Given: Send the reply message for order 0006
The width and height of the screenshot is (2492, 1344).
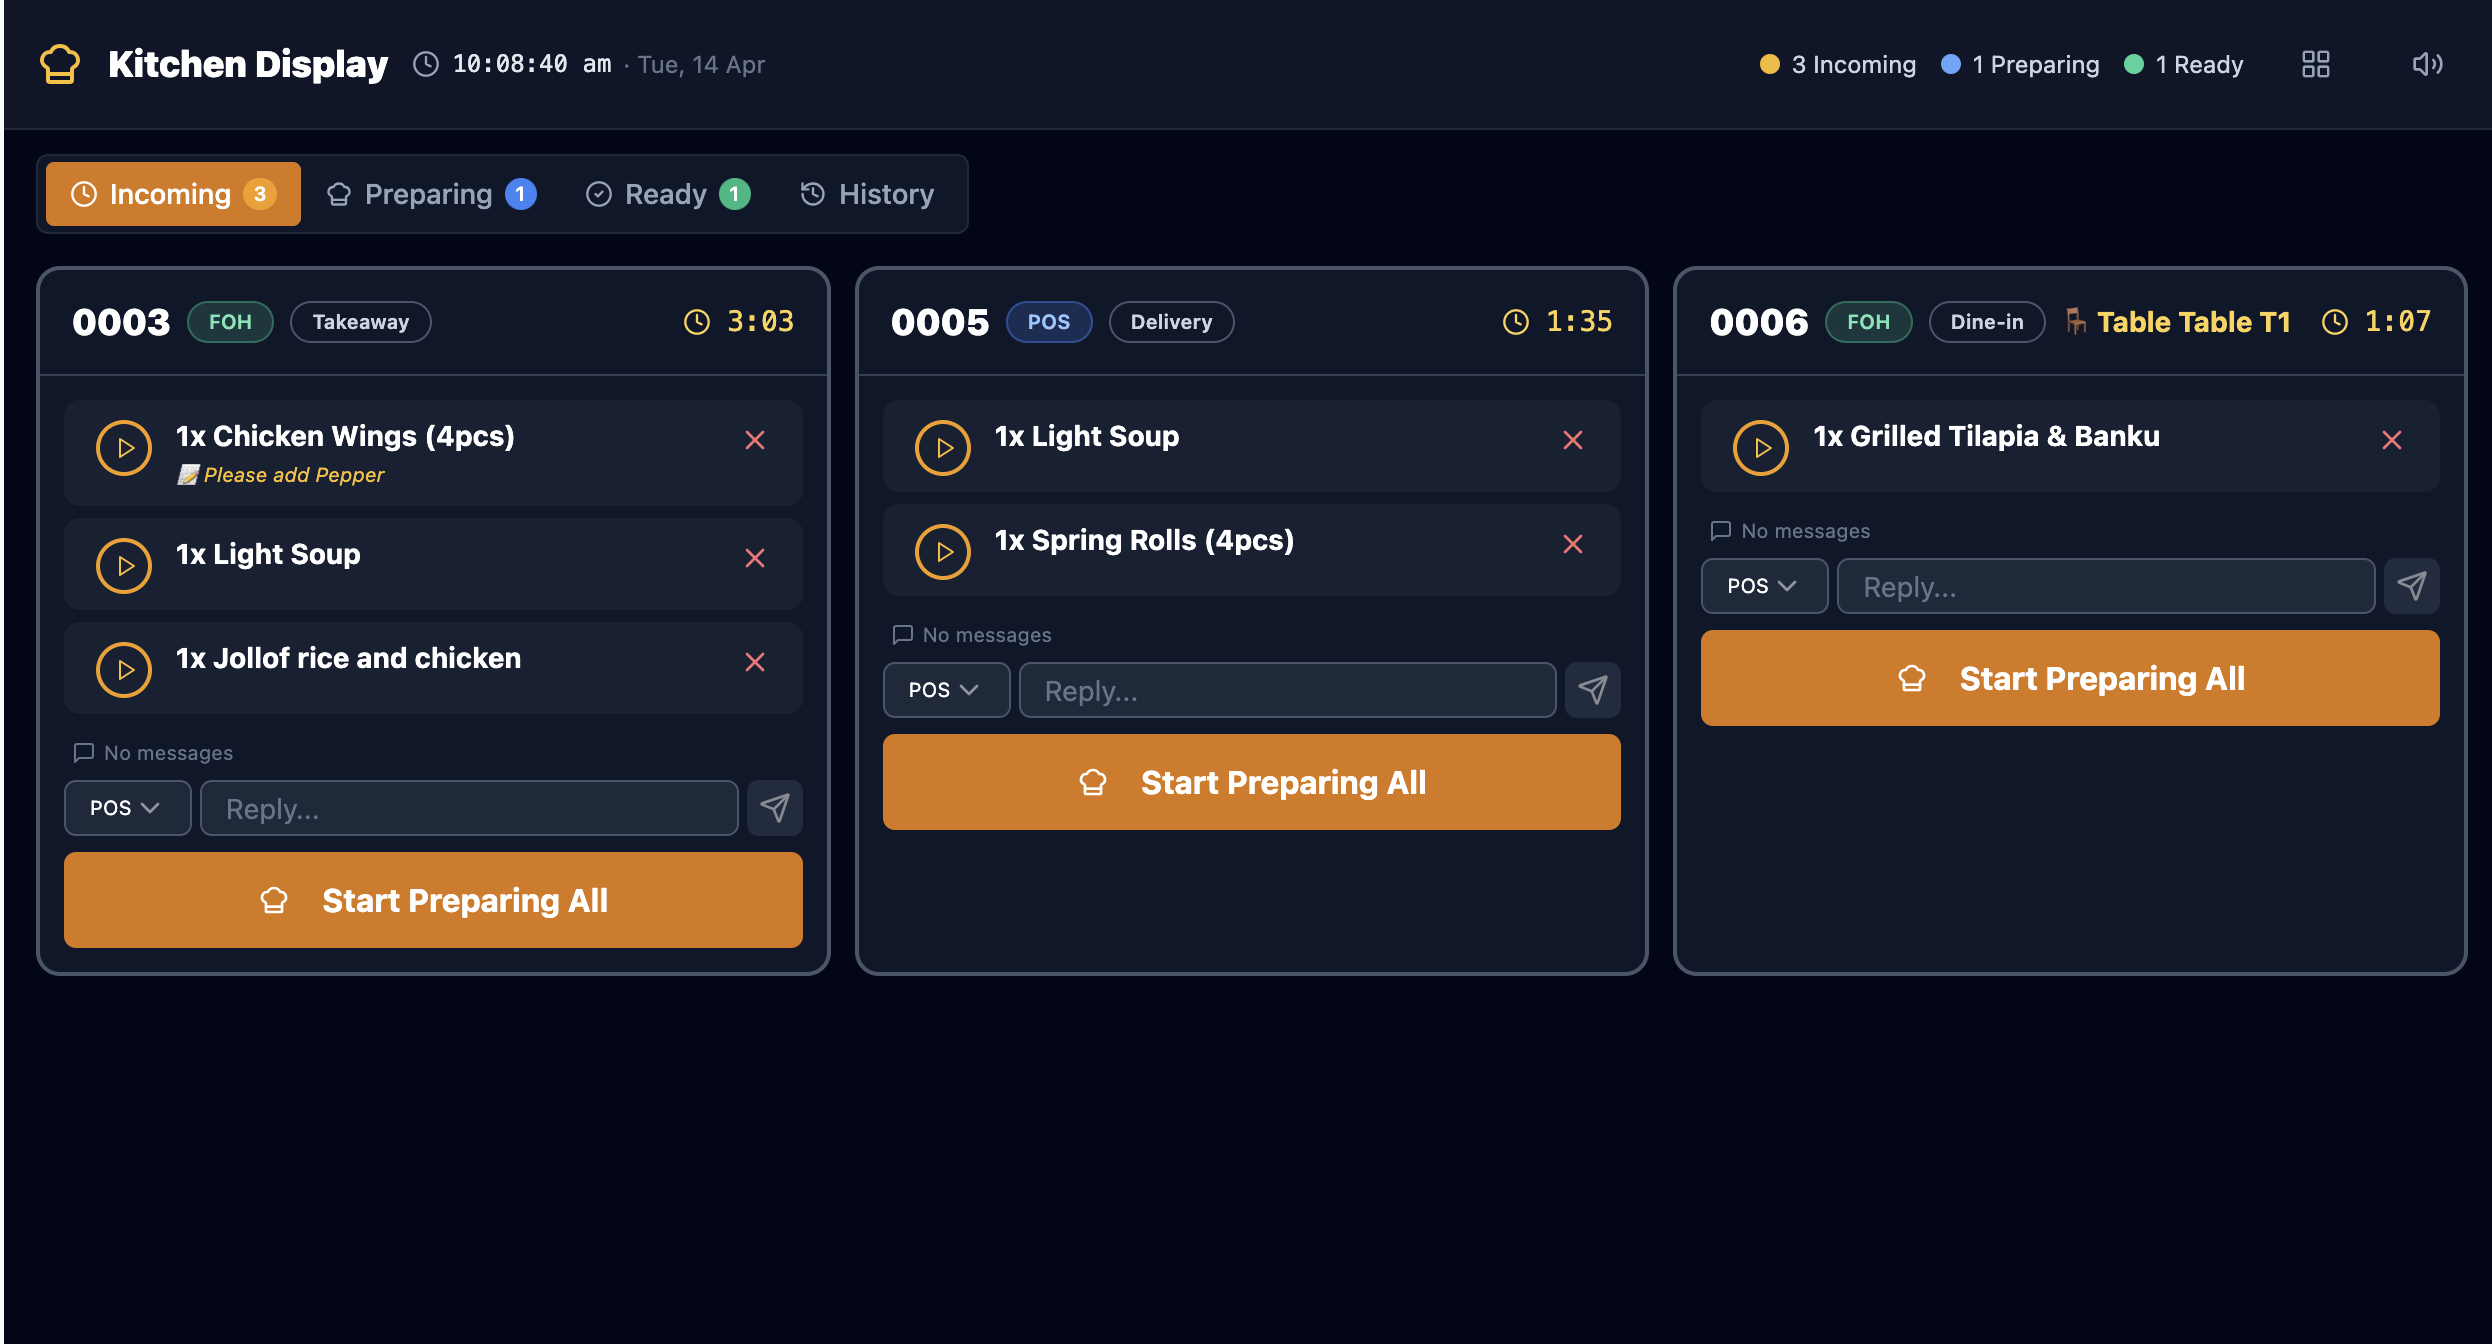Looking at the screenshot, I should (2412, 586).
